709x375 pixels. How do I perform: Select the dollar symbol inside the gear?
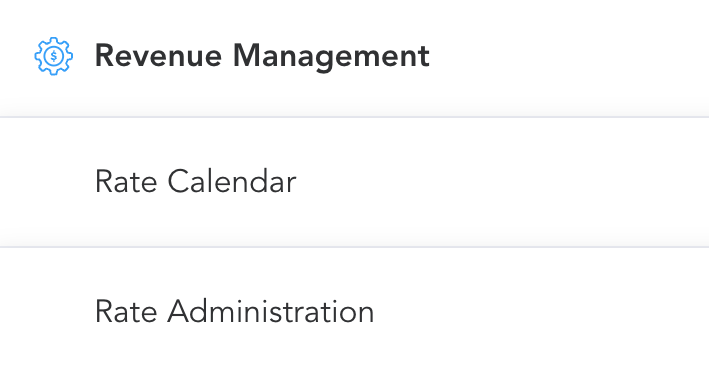(54, 57)
